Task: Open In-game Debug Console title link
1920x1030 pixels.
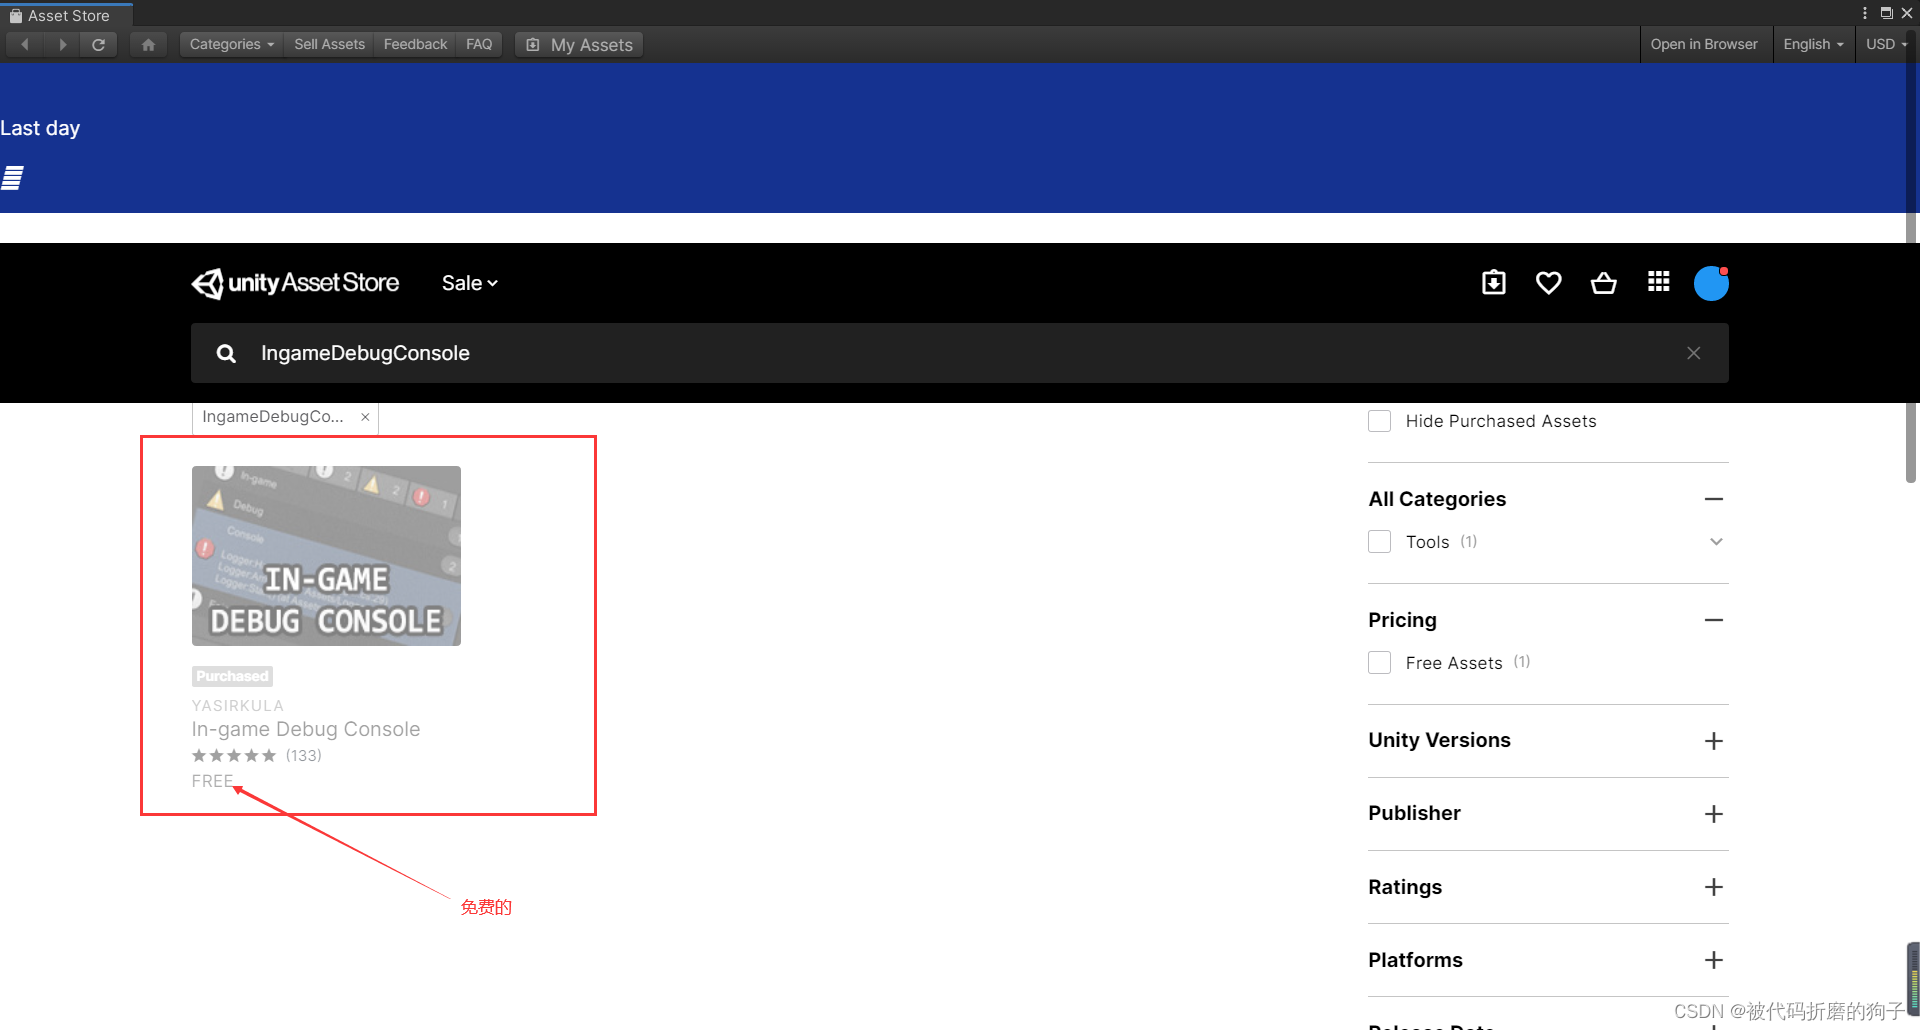Action: pos(306,729)
